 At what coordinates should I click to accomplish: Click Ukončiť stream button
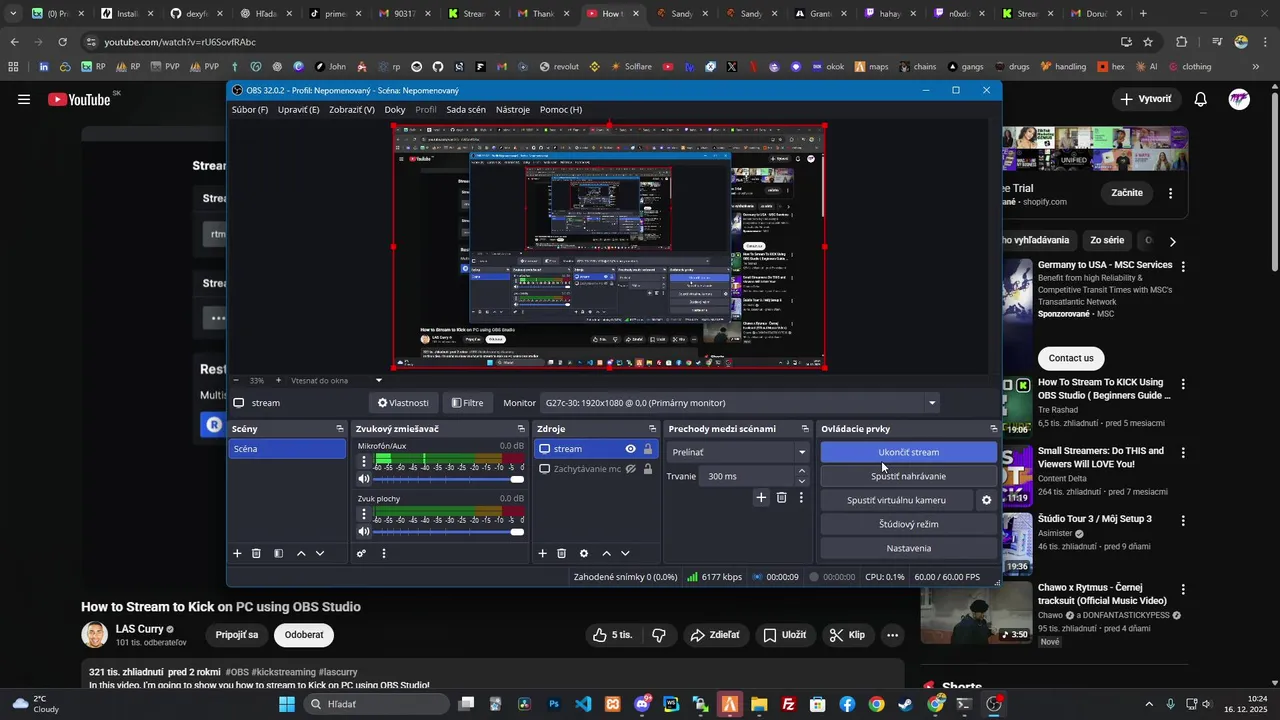(909, 452)
